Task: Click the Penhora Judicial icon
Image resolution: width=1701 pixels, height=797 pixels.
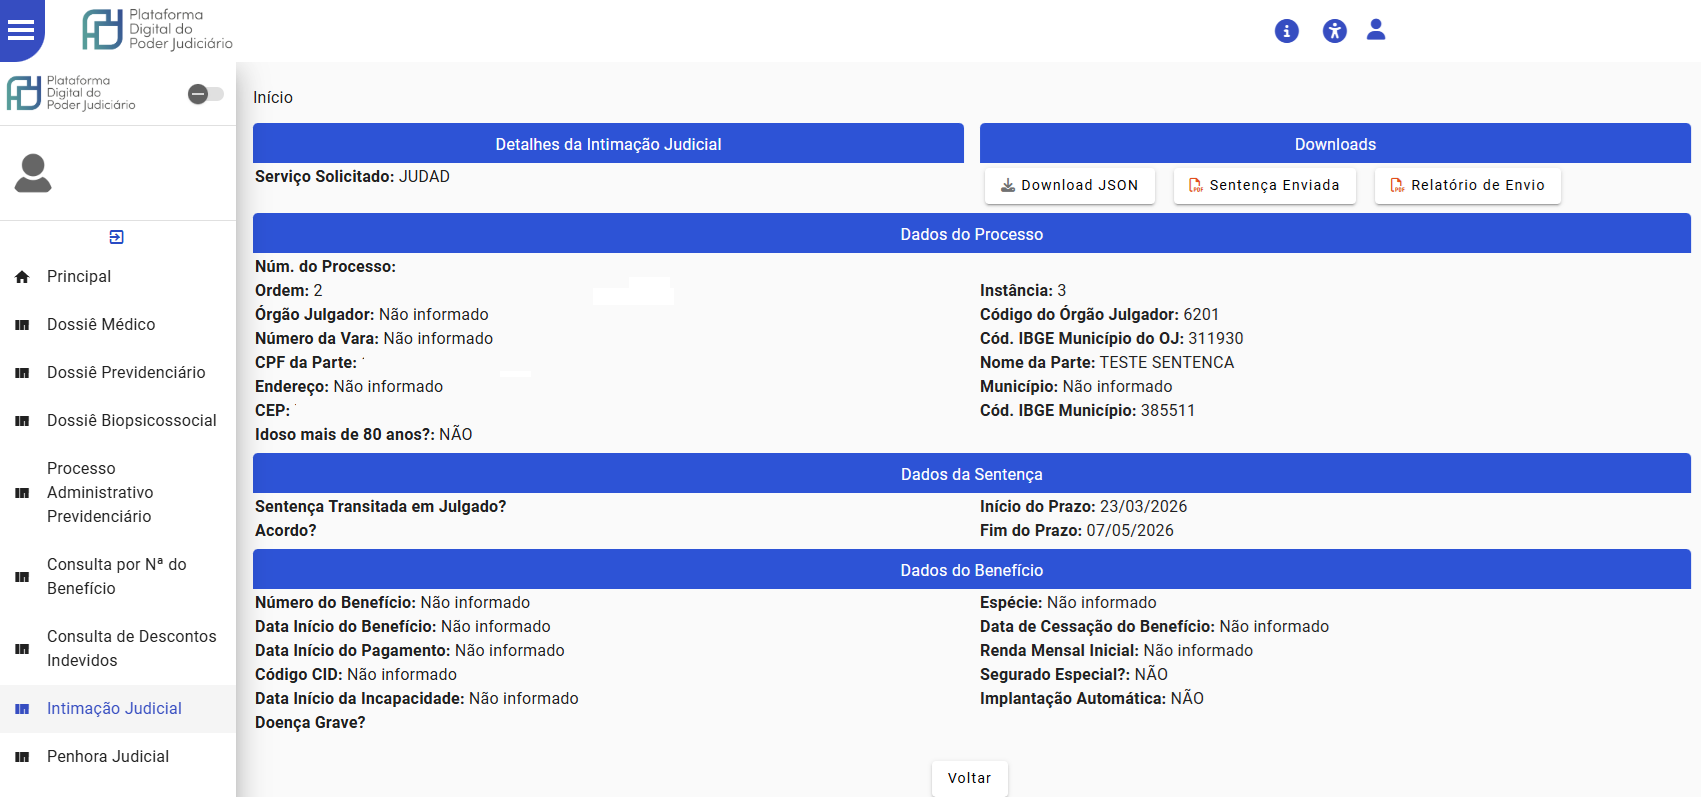Action: (x=22, y=757)
